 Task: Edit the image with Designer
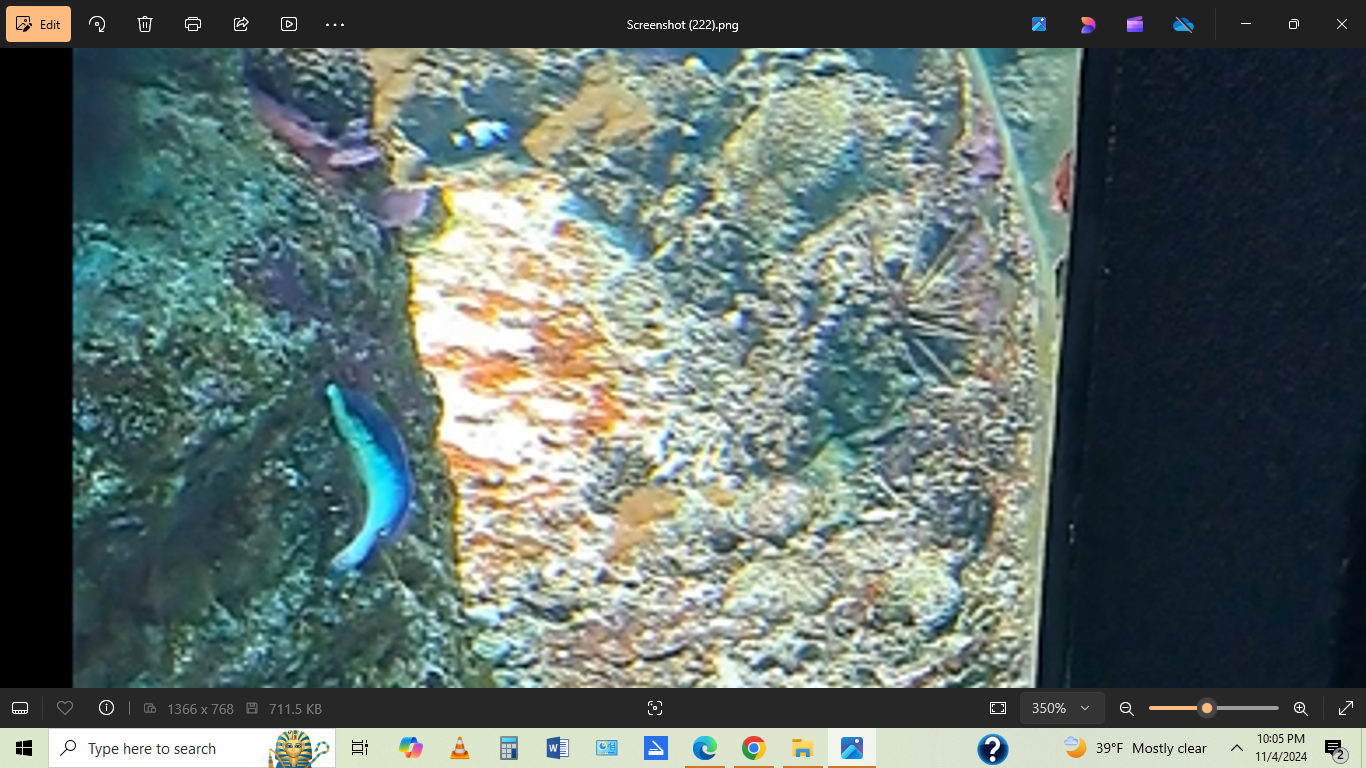[1087, 24]
